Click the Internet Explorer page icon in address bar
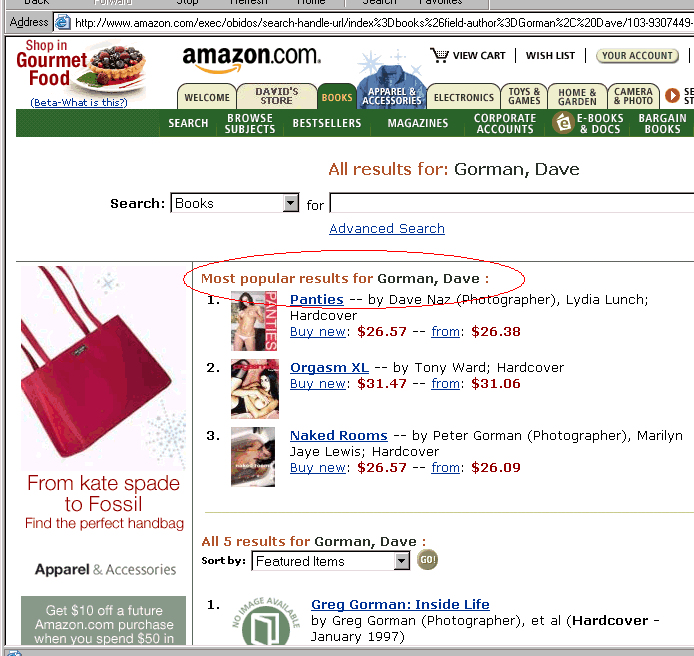Viewport: 694px width, 656px height. [63, 22]
